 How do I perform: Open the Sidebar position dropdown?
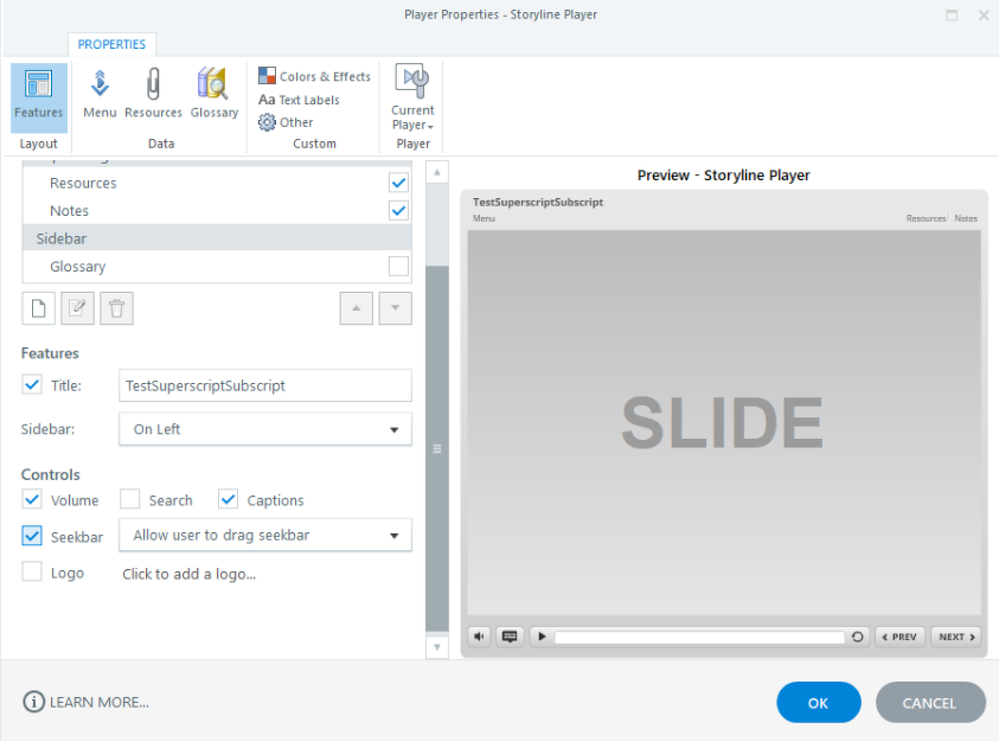265,429
